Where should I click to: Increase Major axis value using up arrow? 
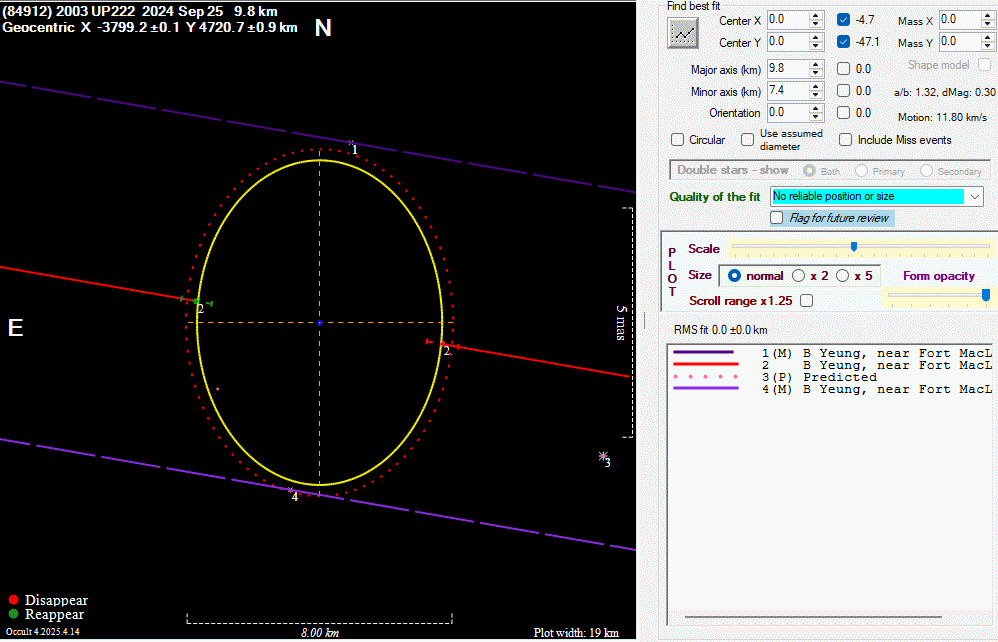point(816,65)
